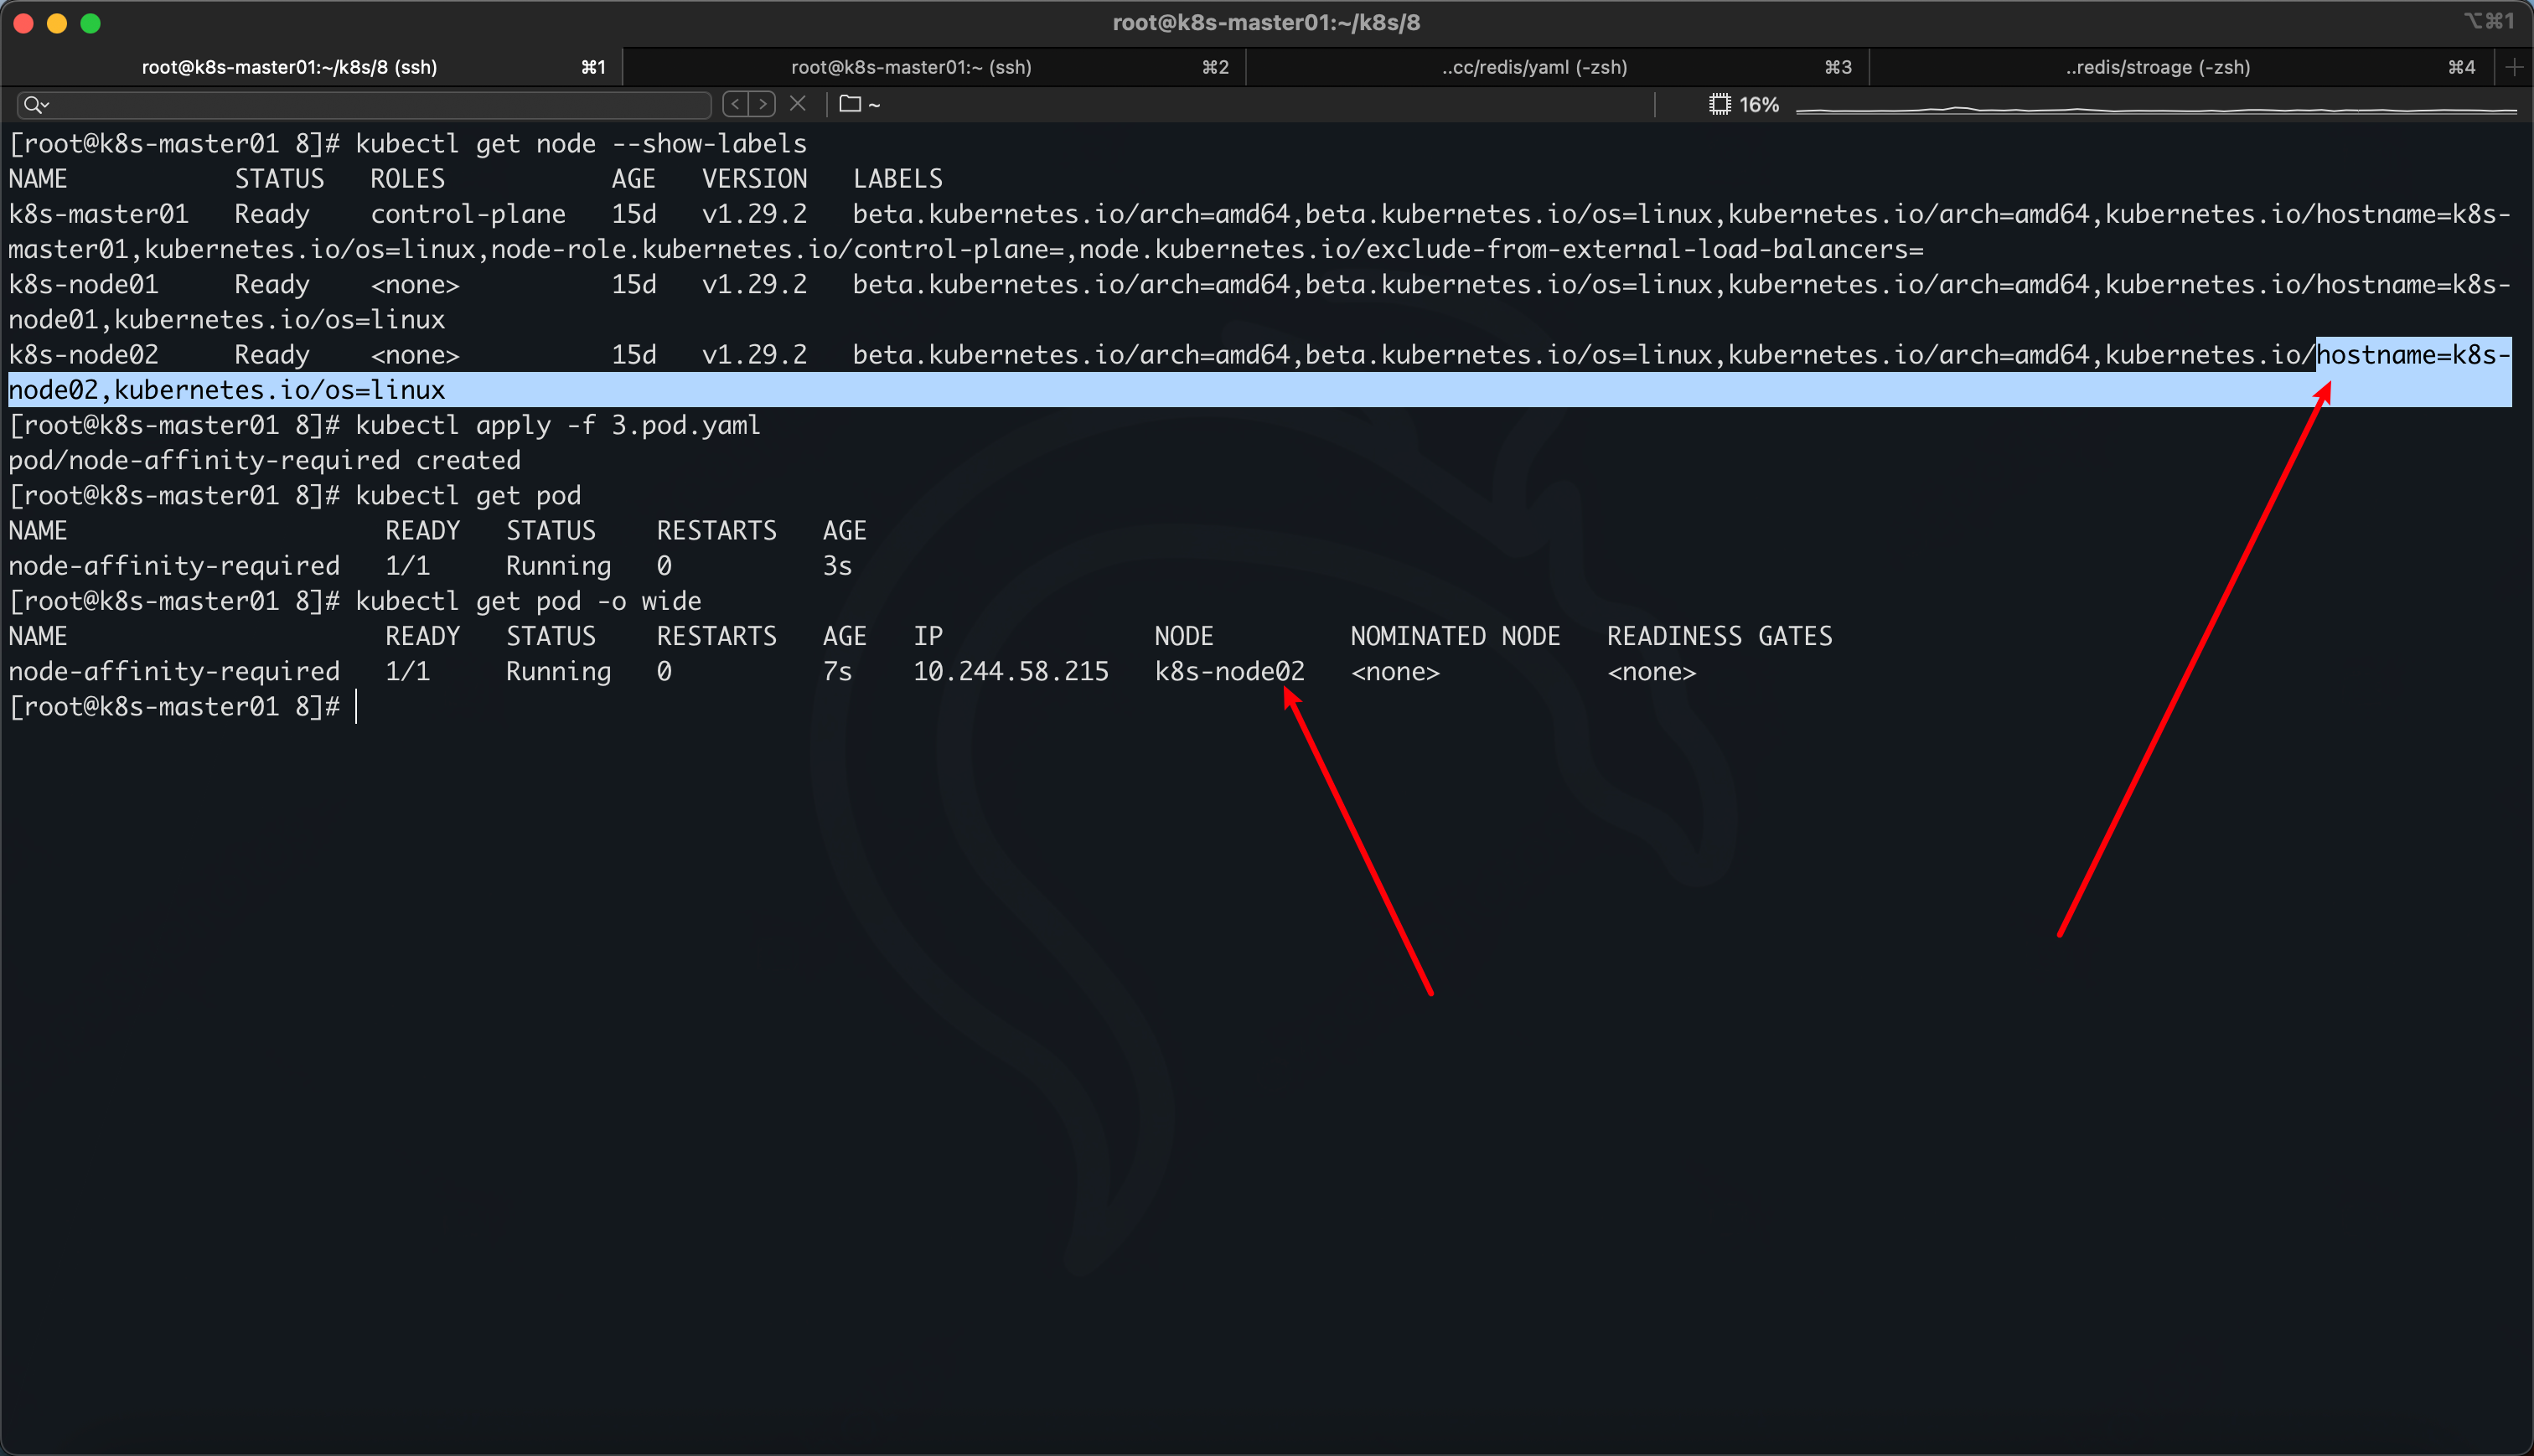The width and height of the screenshot is (2534, 1456).
Task: Click the 16% CPU usage label
Action: pos(1759,104)
